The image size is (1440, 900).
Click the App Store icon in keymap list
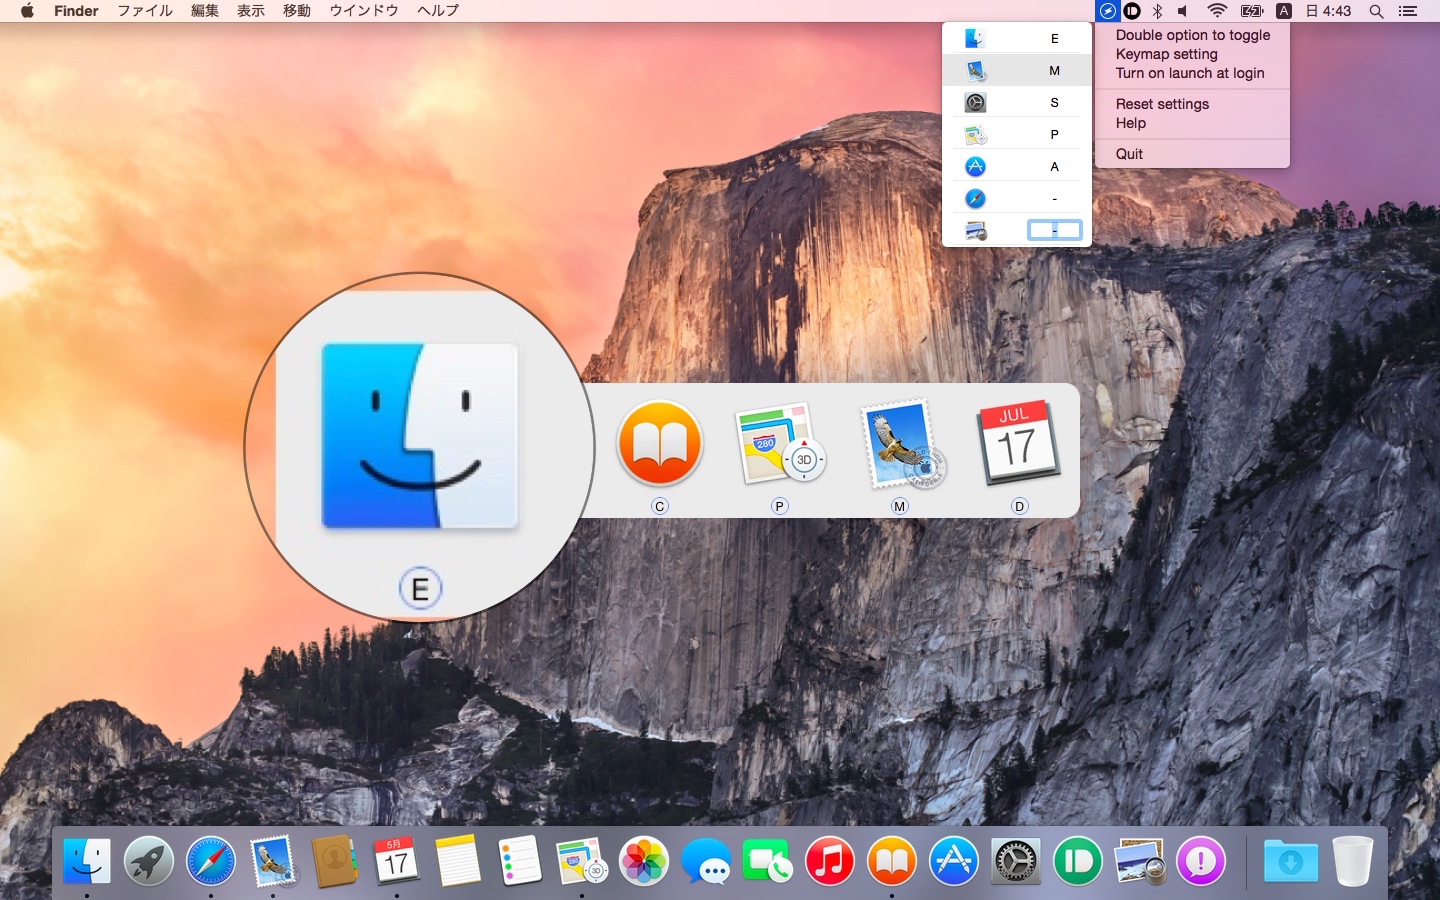point(975,166)
